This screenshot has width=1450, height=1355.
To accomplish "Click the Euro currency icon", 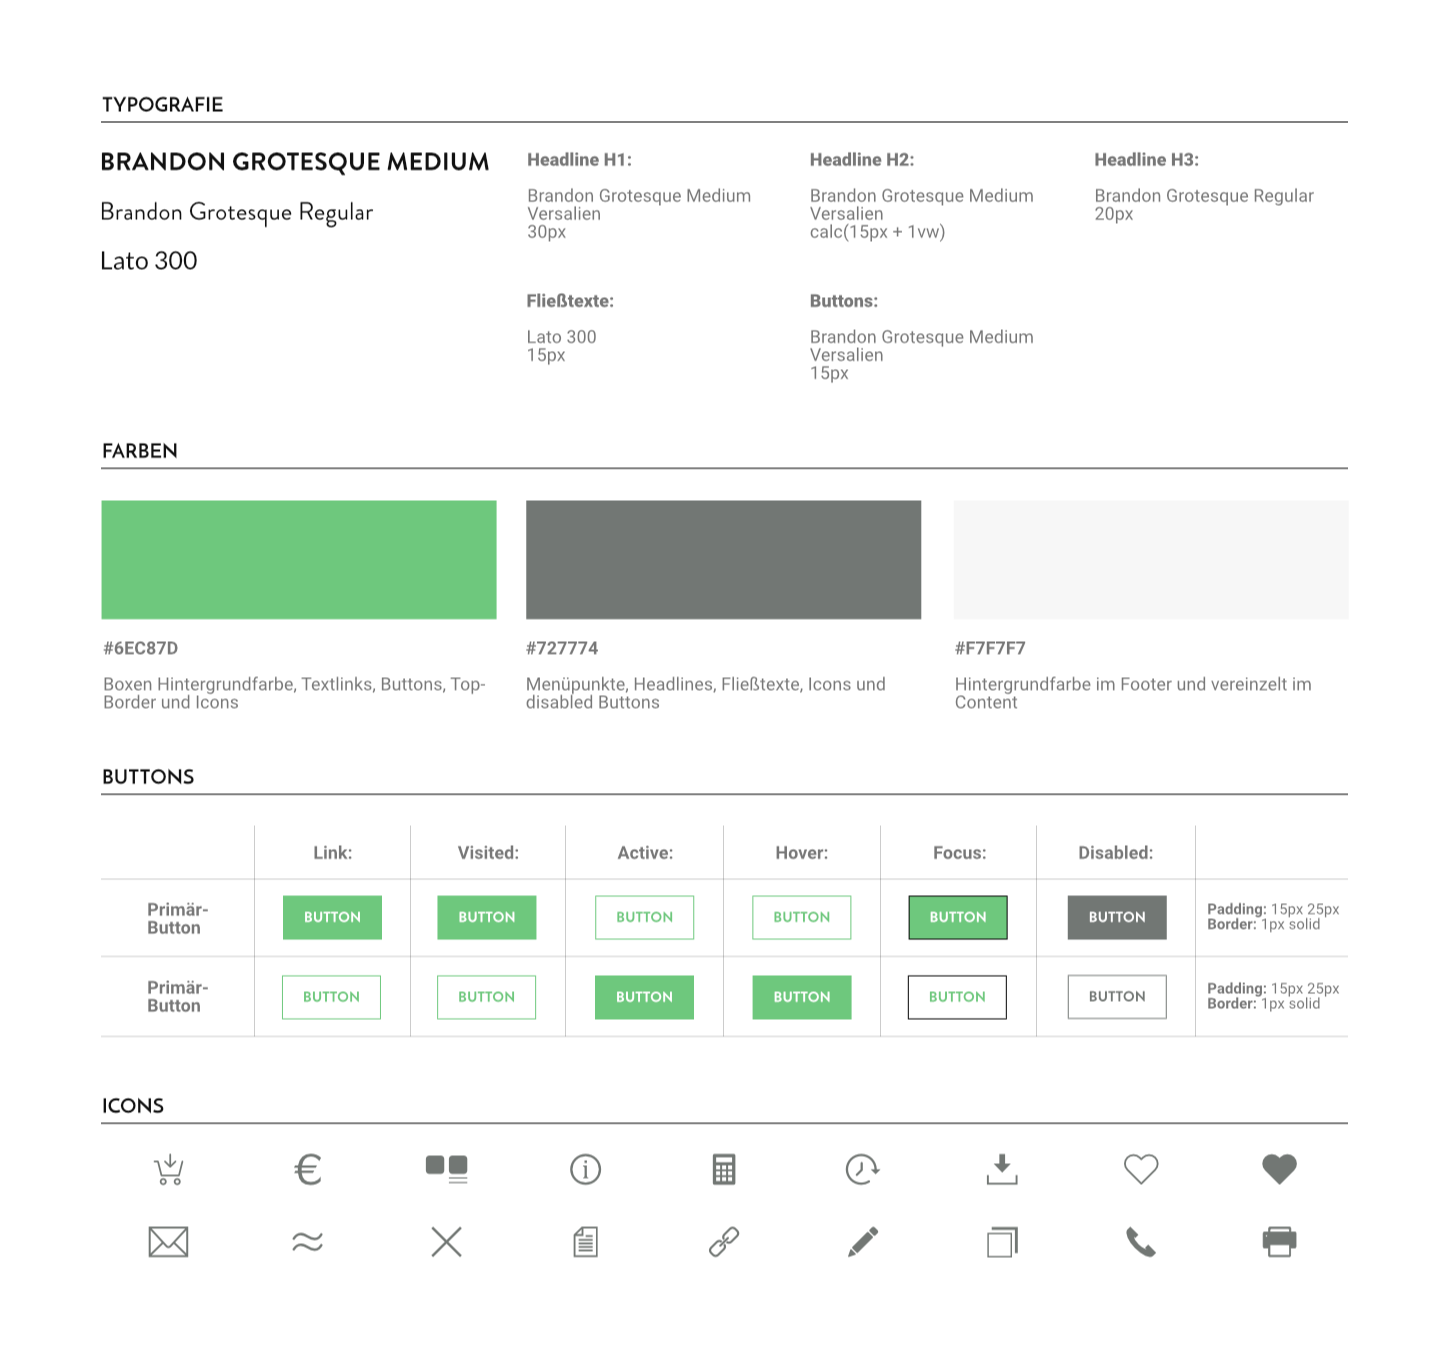I will tap(308, 1169).
